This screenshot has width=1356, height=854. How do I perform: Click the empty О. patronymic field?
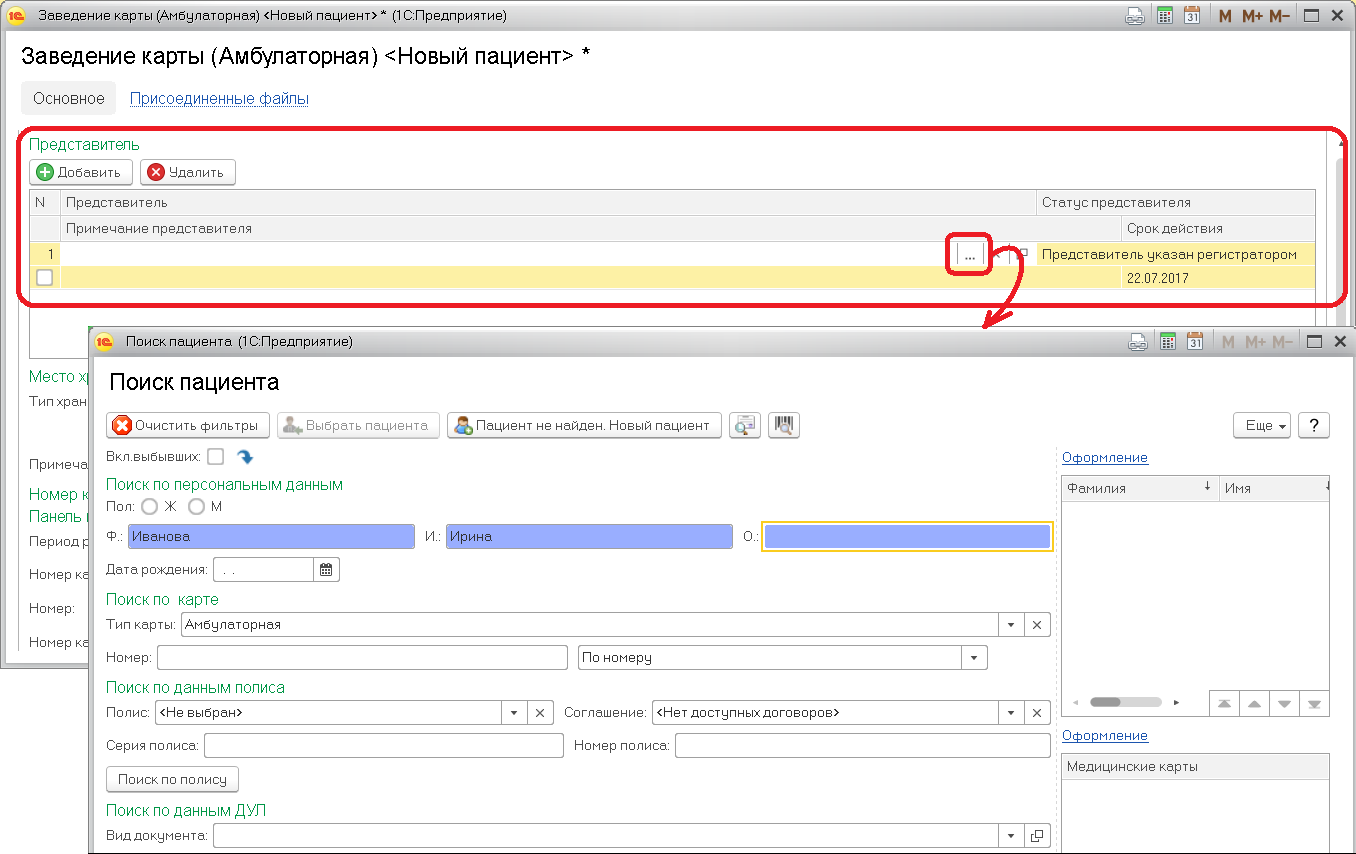907,536
